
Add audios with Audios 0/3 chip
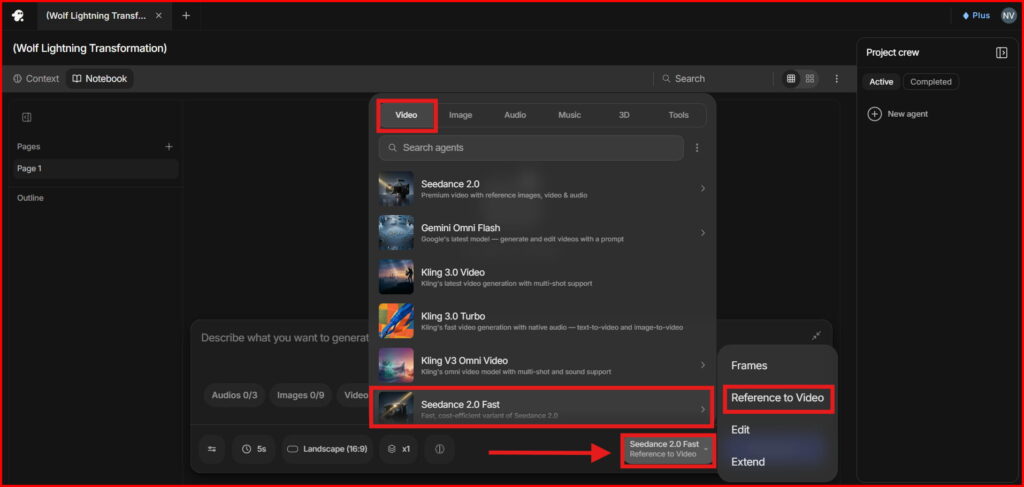click(234, 395)
